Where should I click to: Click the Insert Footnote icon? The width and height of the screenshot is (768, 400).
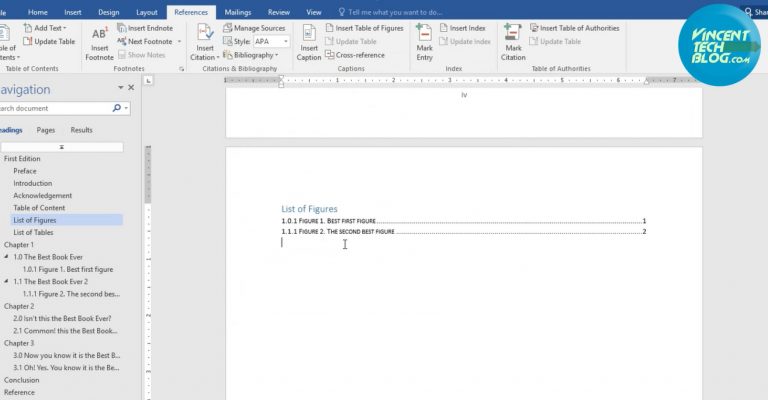100,40
